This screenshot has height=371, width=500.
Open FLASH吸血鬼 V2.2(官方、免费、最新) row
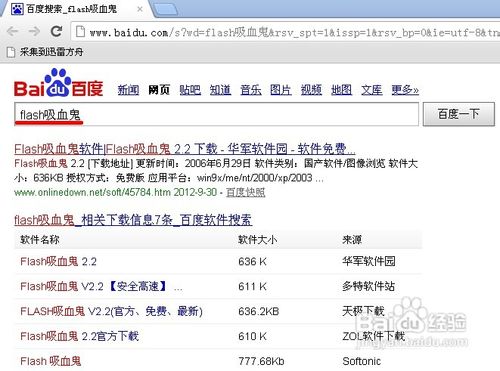coord(111,311)
